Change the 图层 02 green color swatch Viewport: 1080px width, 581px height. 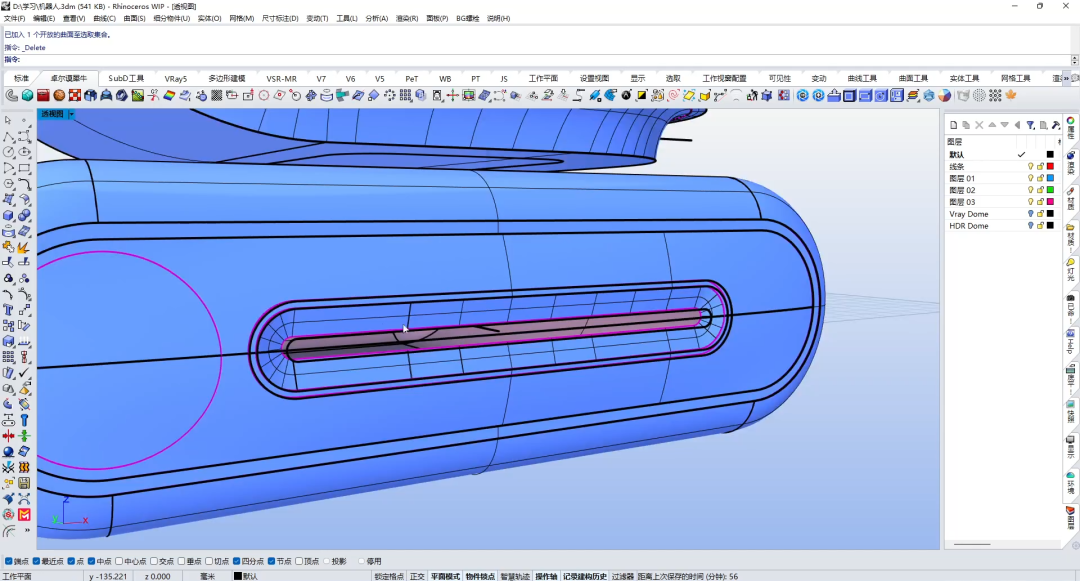coord(1050,190)
